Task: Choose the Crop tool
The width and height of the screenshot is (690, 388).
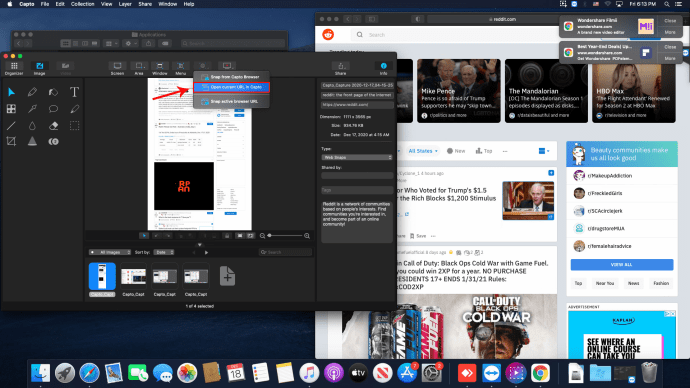Action: click(x=11, y=141)
